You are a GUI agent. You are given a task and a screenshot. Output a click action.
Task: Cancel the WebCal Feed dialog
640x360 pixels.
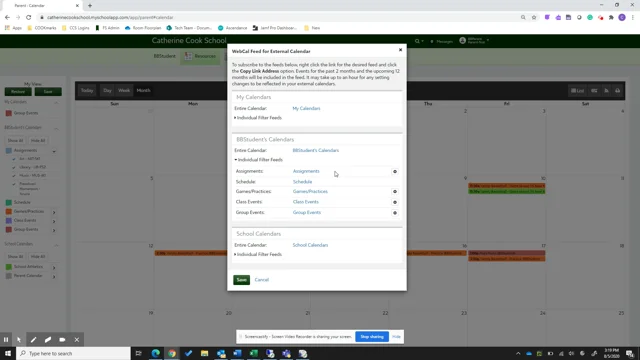coord(262,280)
